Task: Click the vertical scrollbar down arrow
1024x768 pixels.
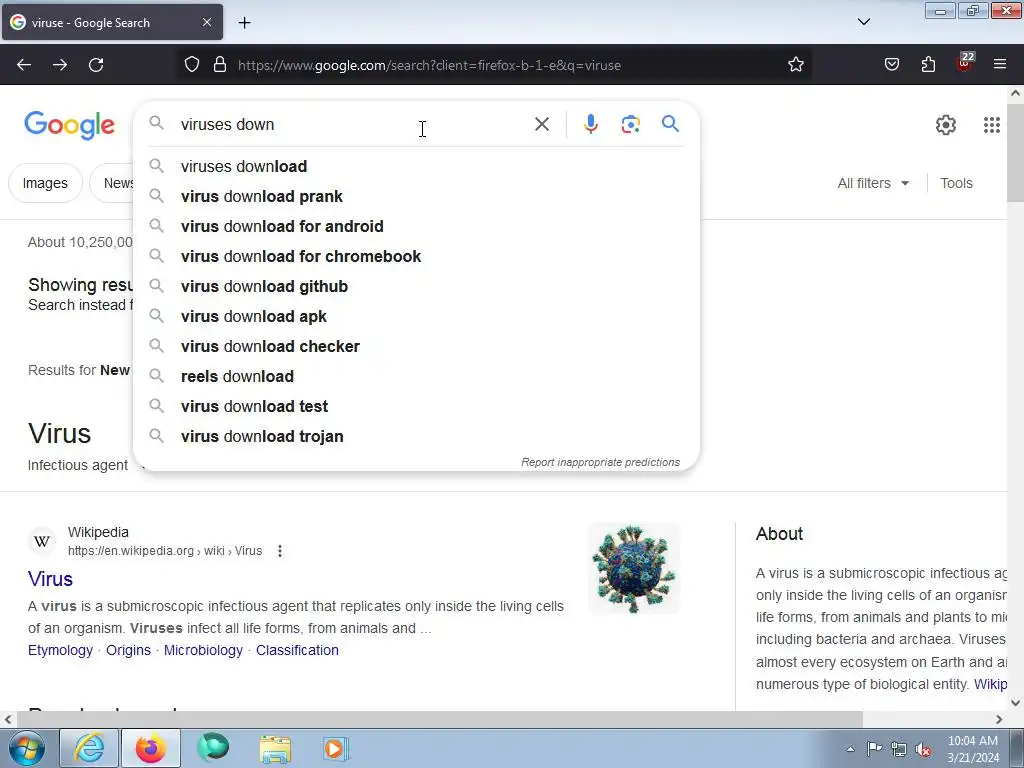Action: (1016, 703)
